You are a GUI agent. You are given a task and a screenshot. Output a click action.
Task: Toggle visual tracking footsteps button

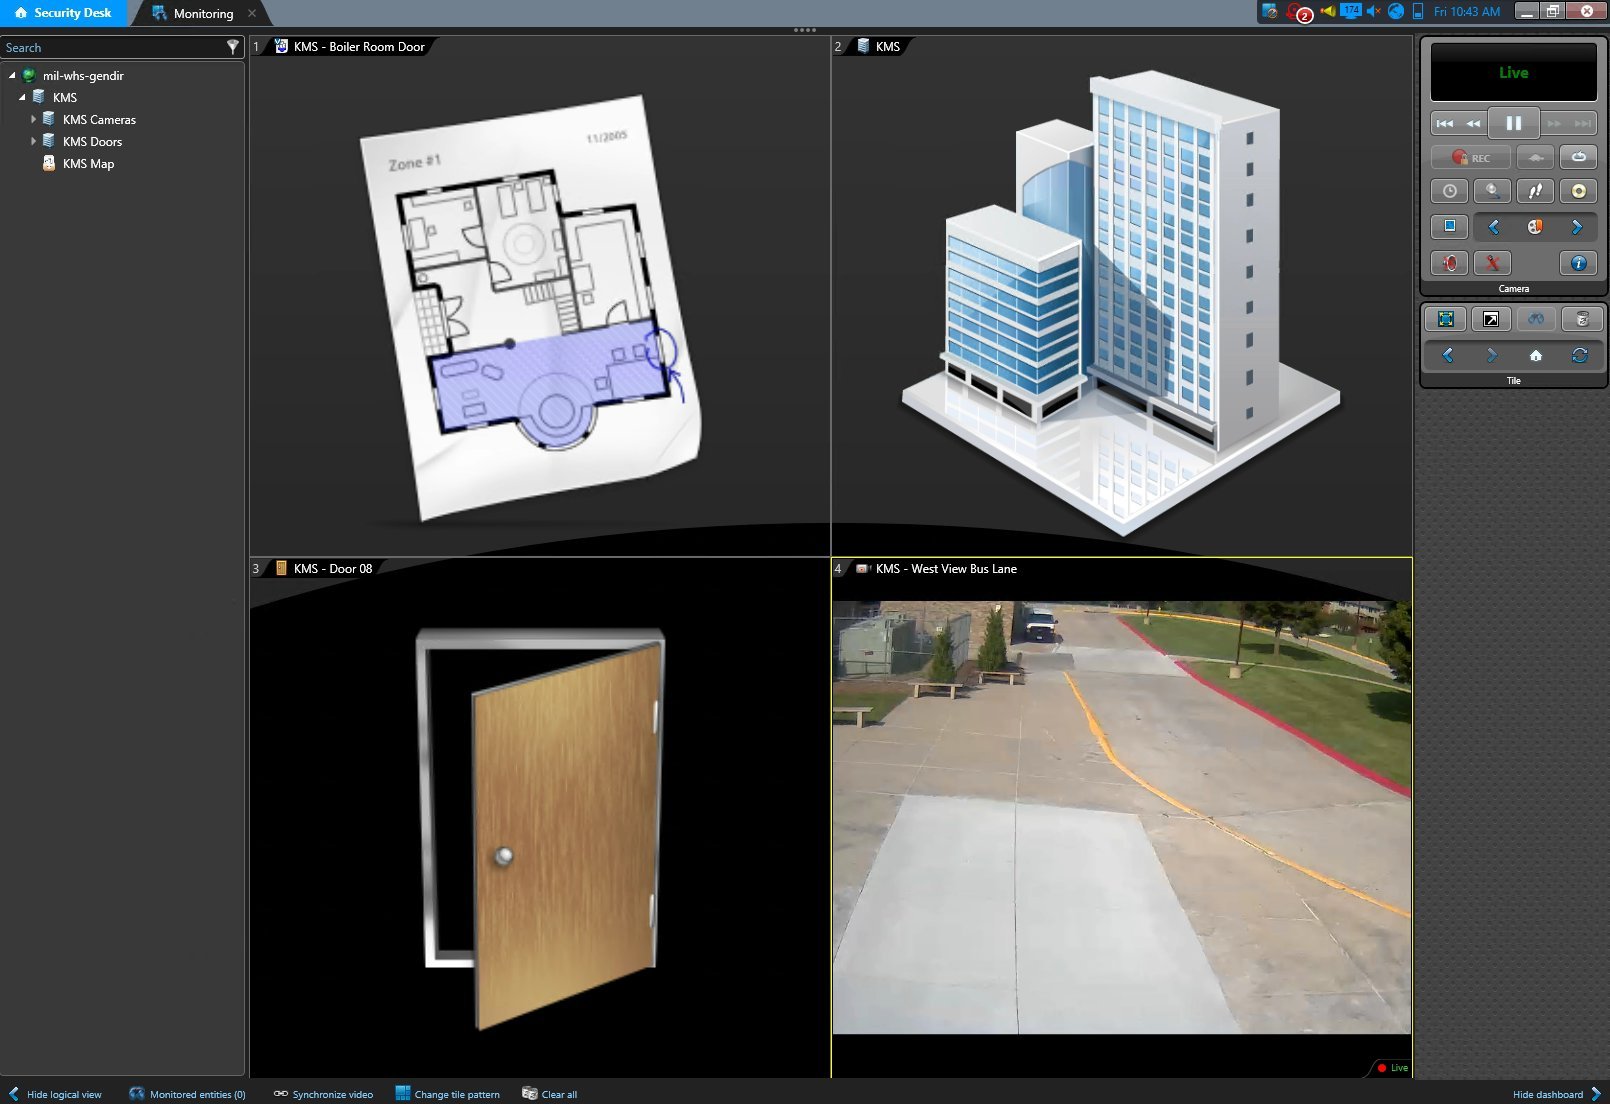[x=1535, y=191]
